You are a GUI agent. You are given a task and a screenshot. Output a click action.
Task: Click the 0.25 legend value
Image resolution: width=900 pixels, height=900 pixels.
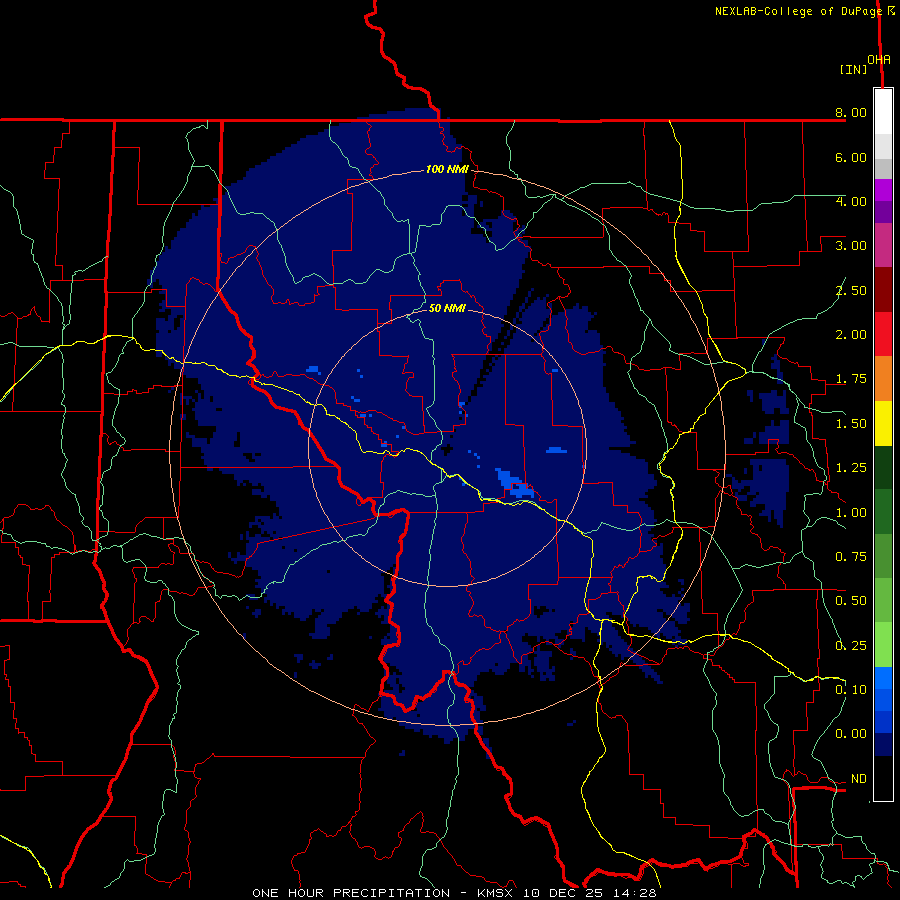click(x=851, y=646)
